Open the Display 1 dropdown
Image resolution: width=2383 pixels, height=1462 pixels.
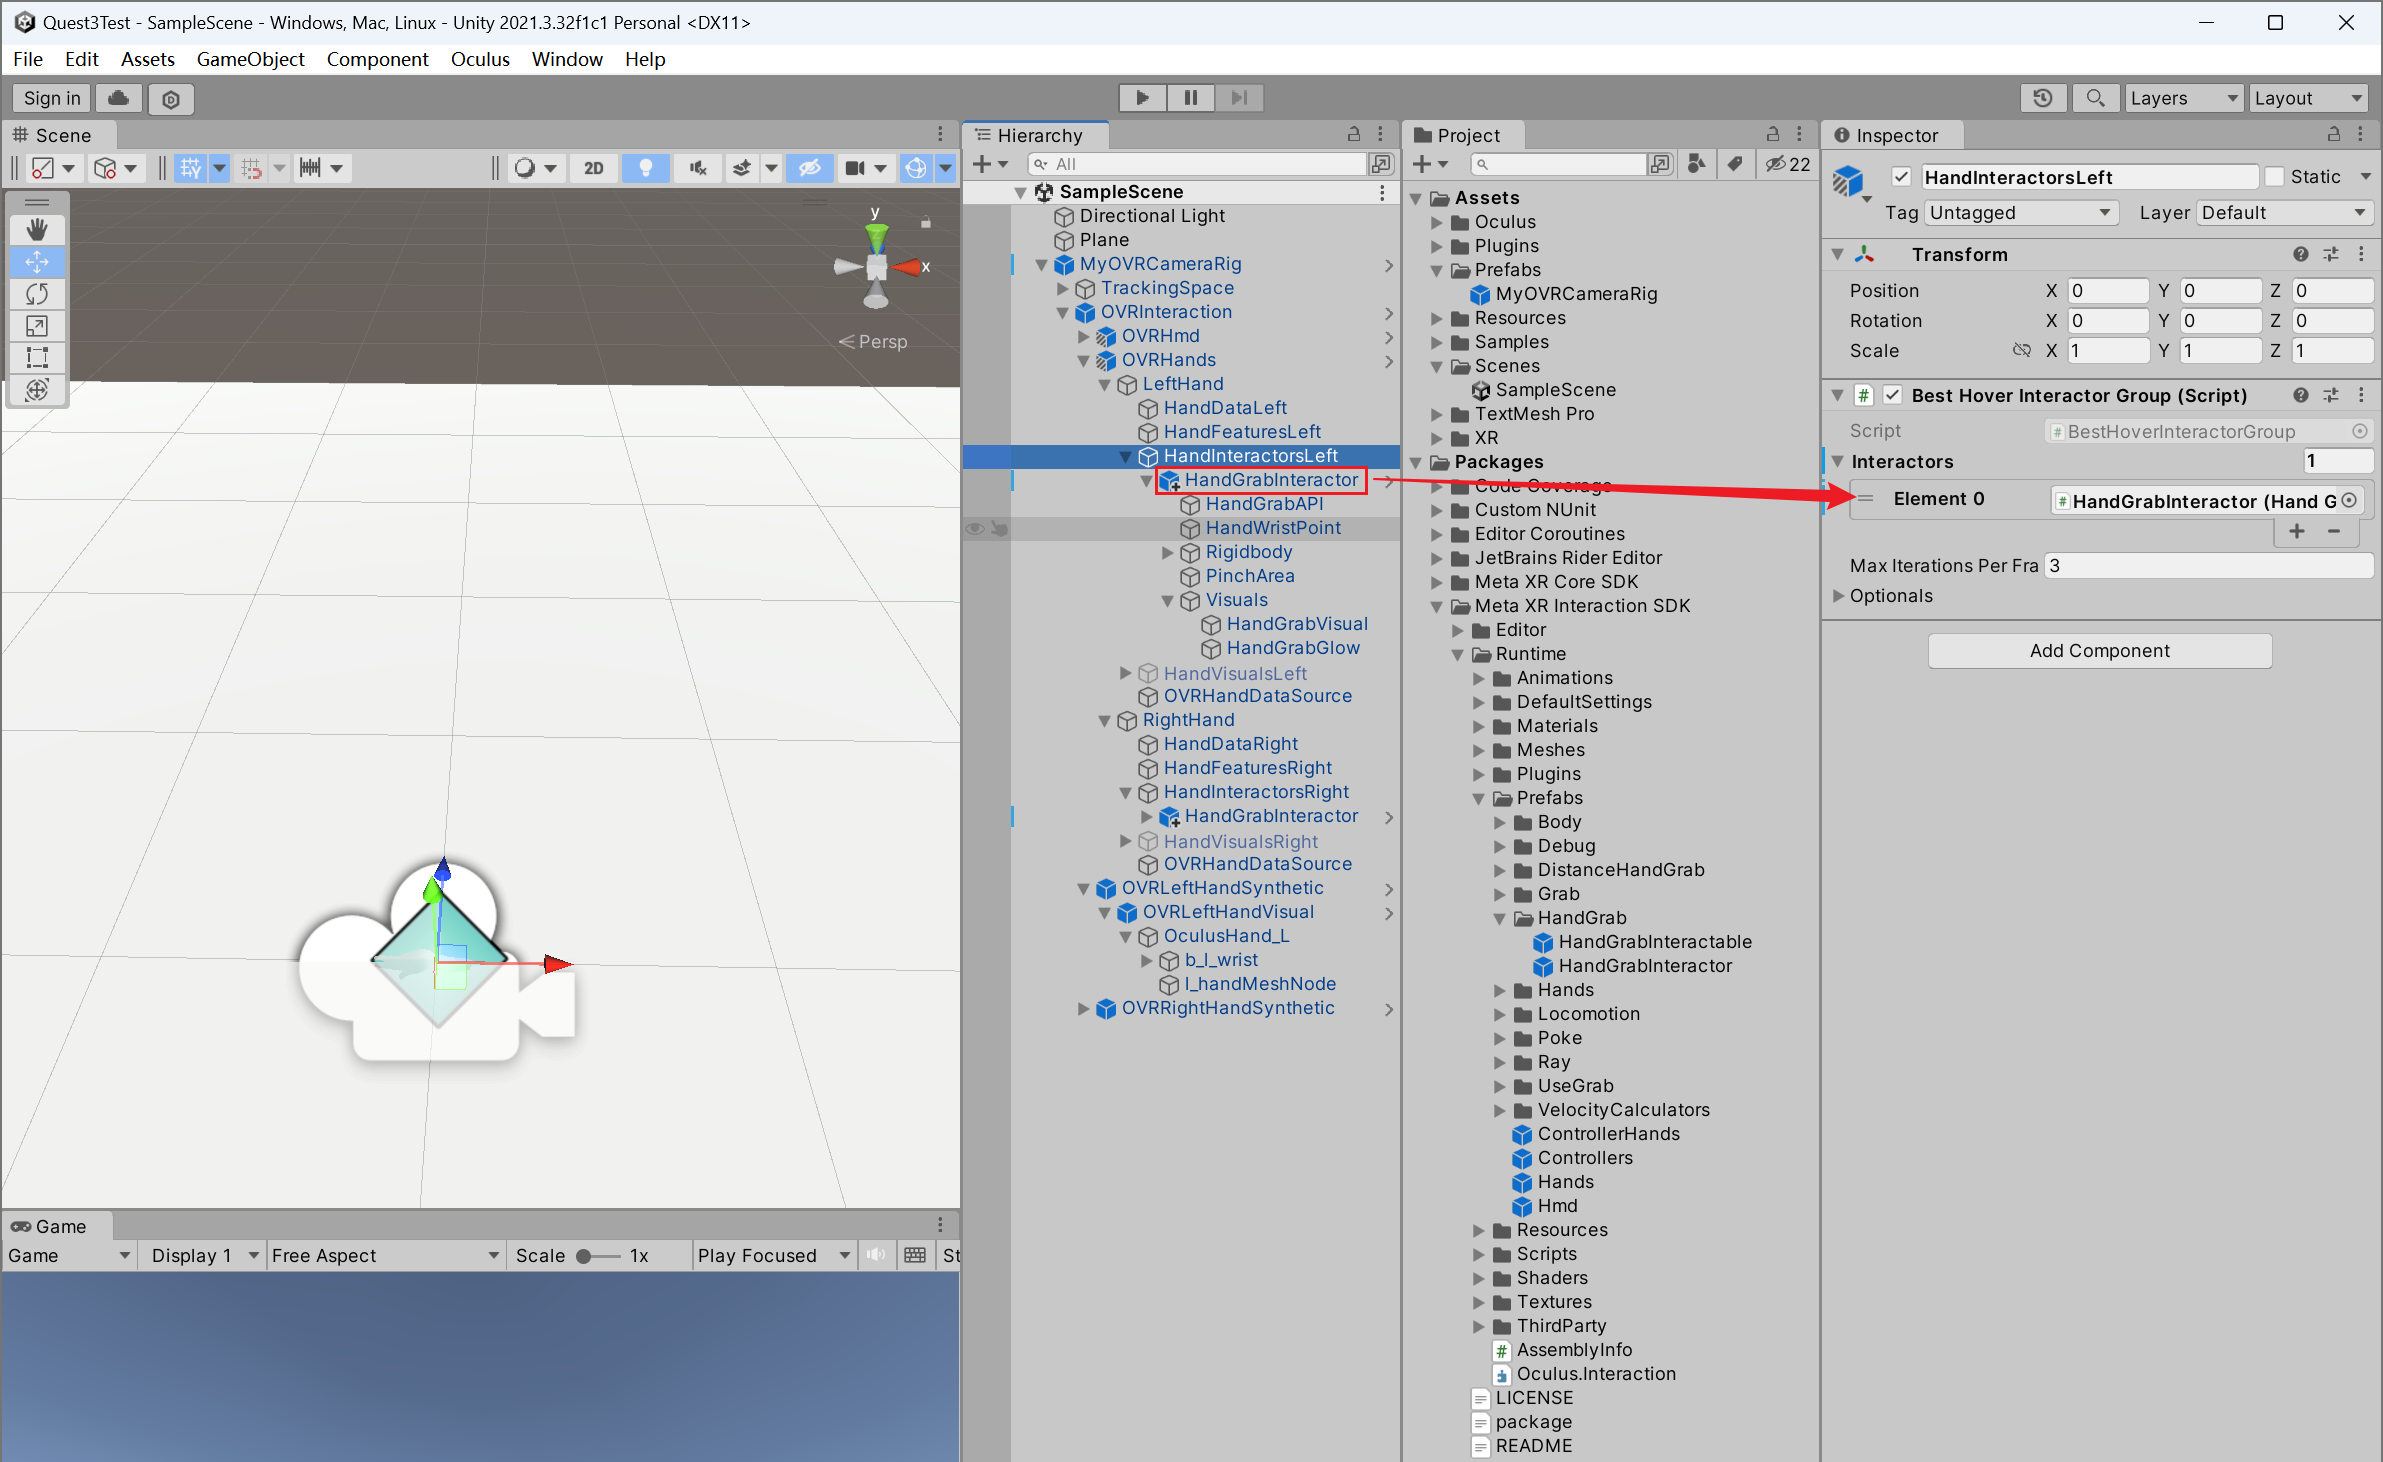(x=205, y=1255)
